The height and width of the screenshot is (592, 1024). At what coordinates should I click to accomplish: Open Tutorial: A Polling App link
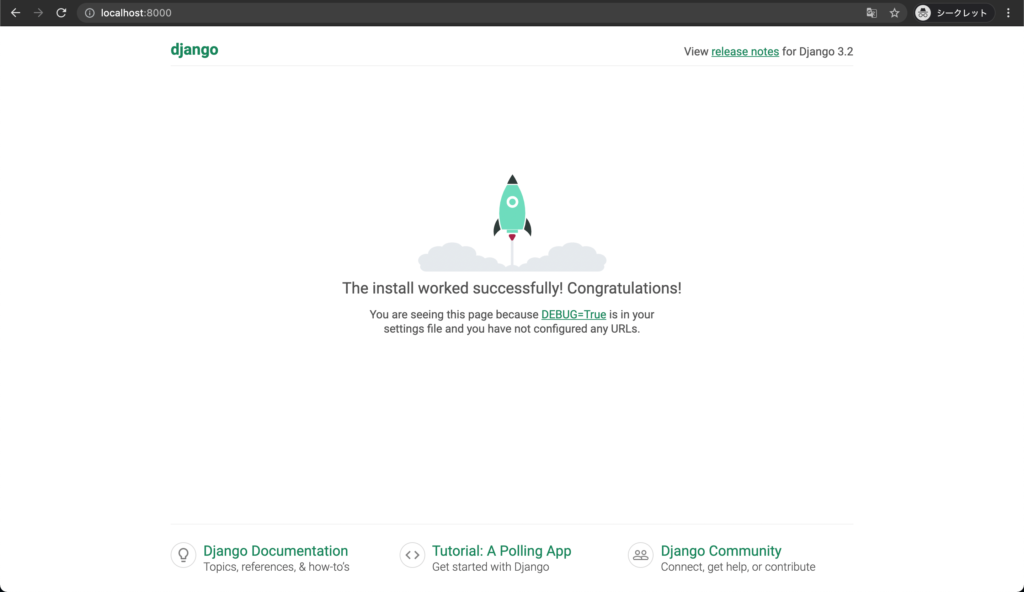click(x=502, y=551)
